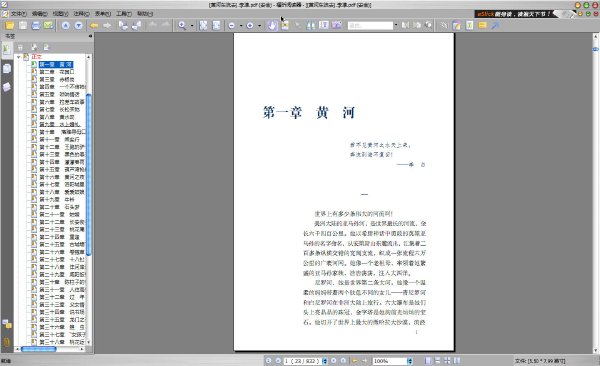Click the icon just right of the Hand tool
This screenshot has height=366, width=600.
[285, 26]
